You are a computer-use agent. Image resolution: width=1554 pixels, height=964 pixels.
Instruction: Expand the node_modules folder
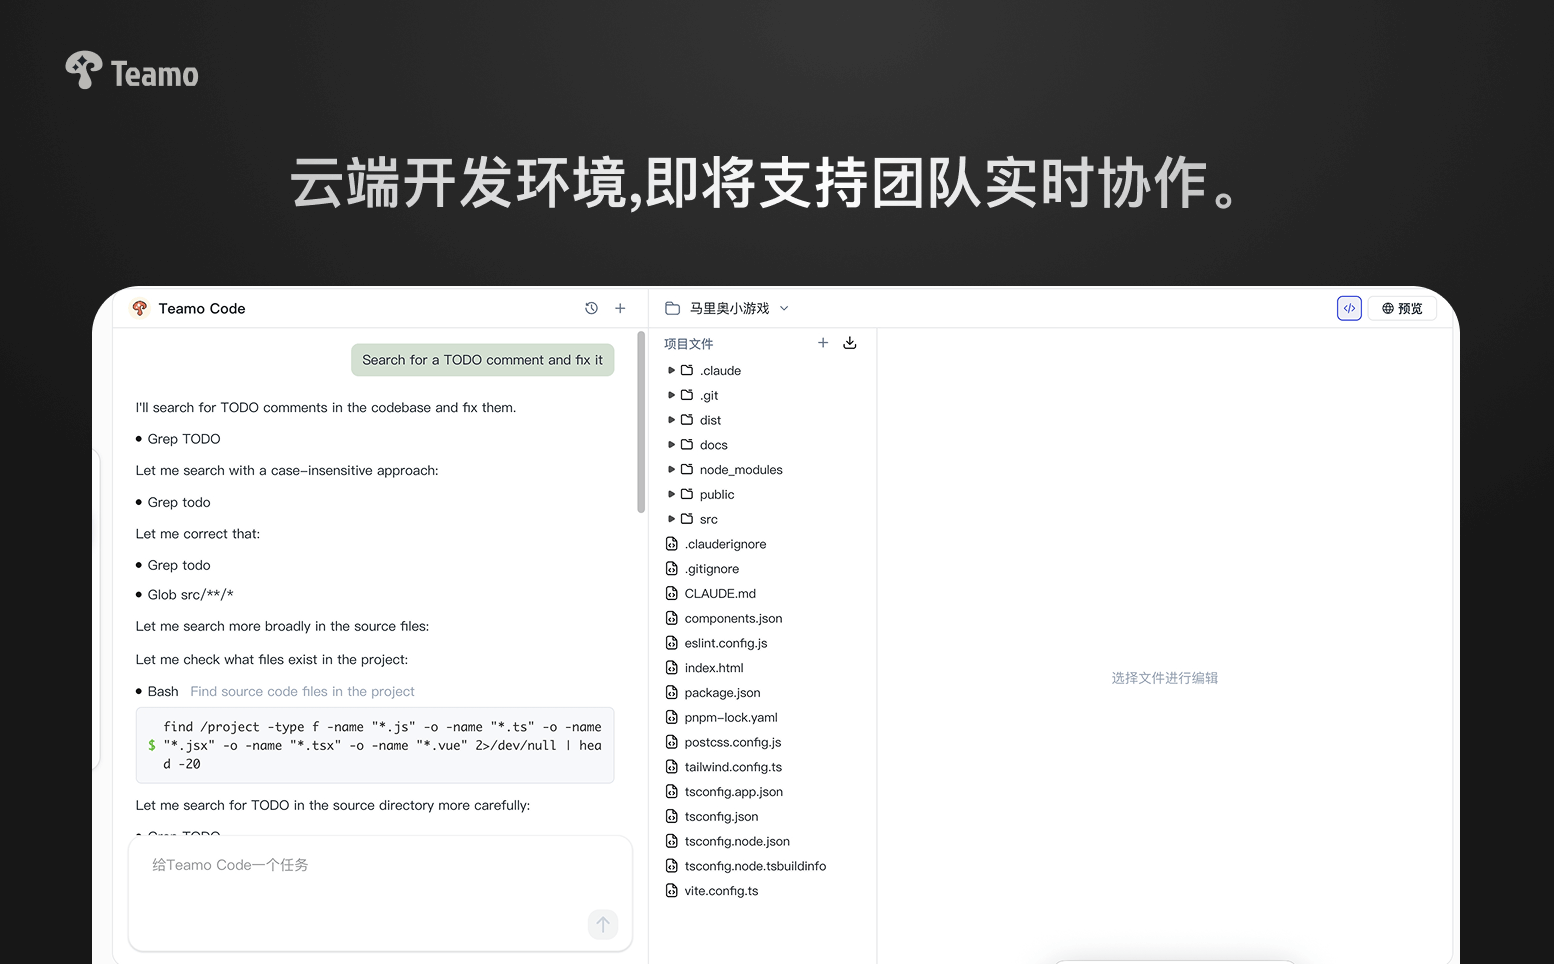coord(740,470)
